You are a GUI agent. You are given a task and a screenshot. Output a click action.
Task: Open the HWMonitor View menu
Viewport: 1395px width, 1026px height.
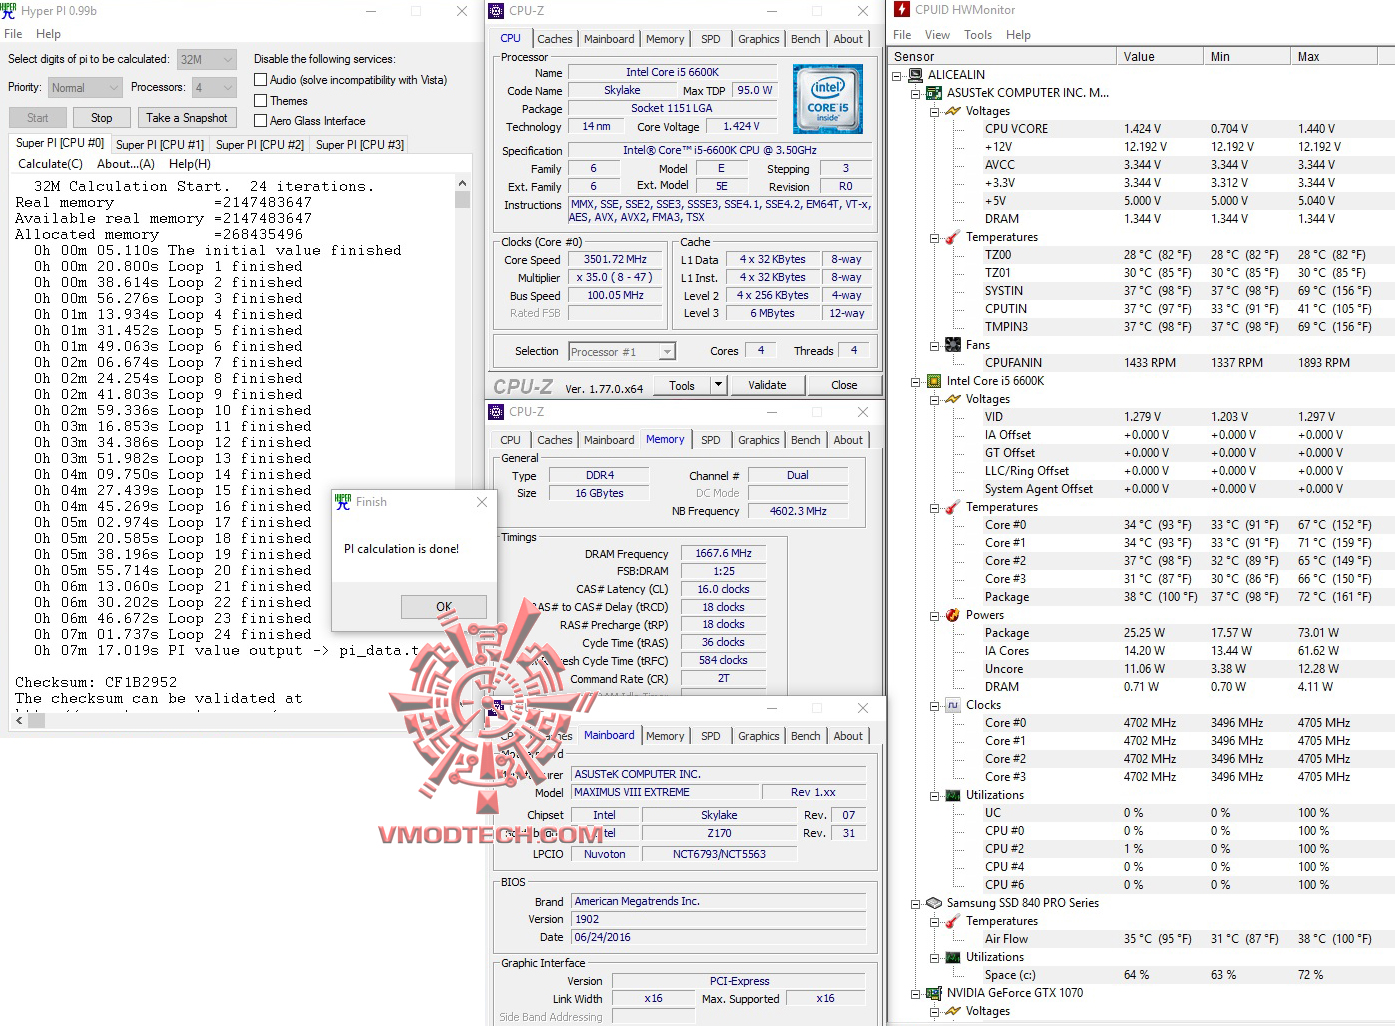click(x=937, y=35)
